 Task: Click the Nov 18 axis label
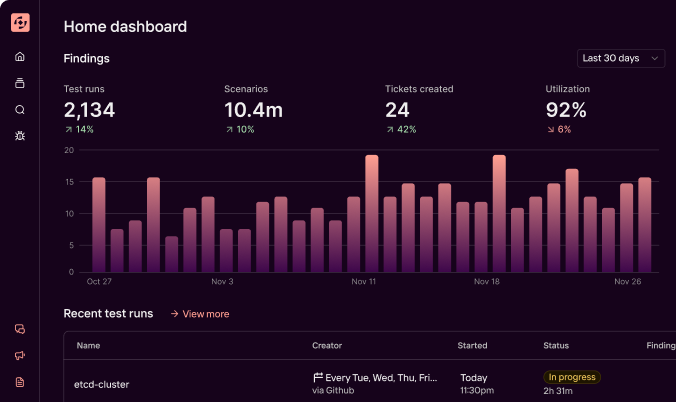(487, 282)
